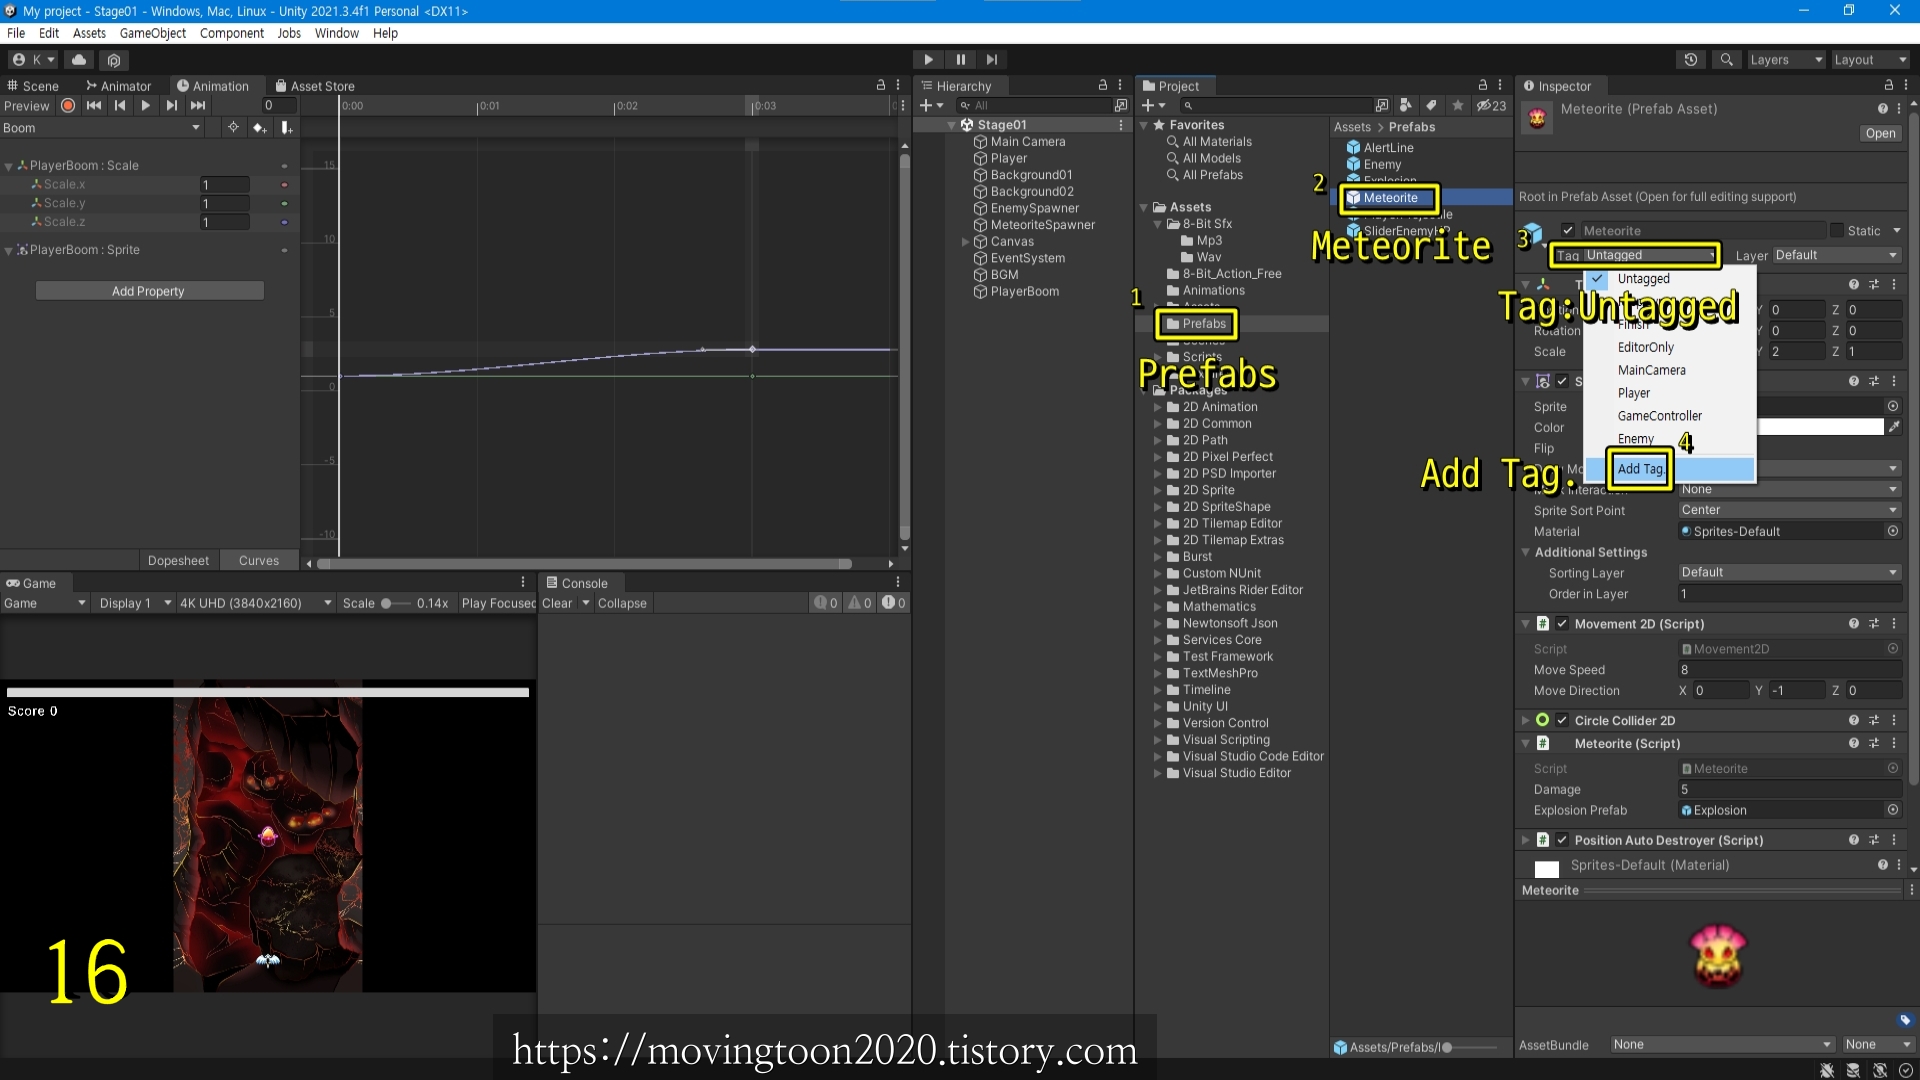Open the Layout dropdown

(x=1870, y=60)
